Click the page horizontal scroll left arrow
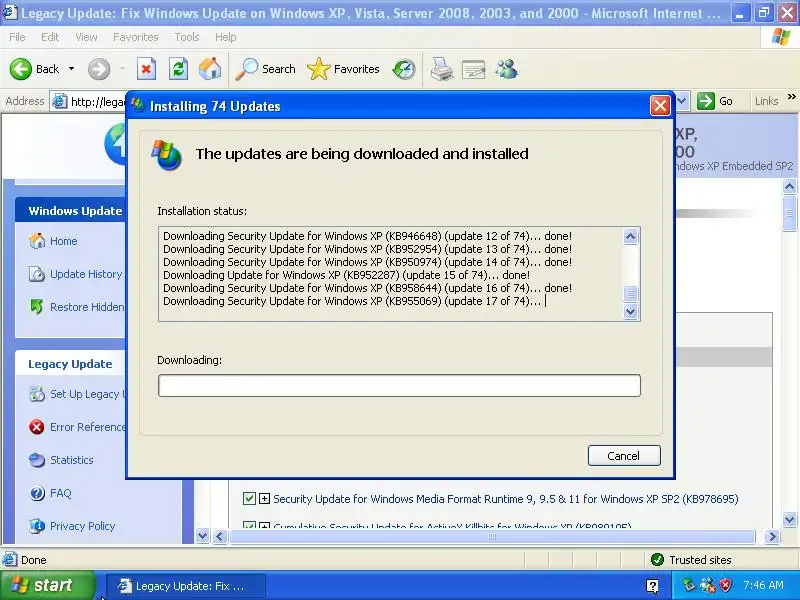Image resolution: width=800 pixels, height=600 pixels. tap(220, 537)
